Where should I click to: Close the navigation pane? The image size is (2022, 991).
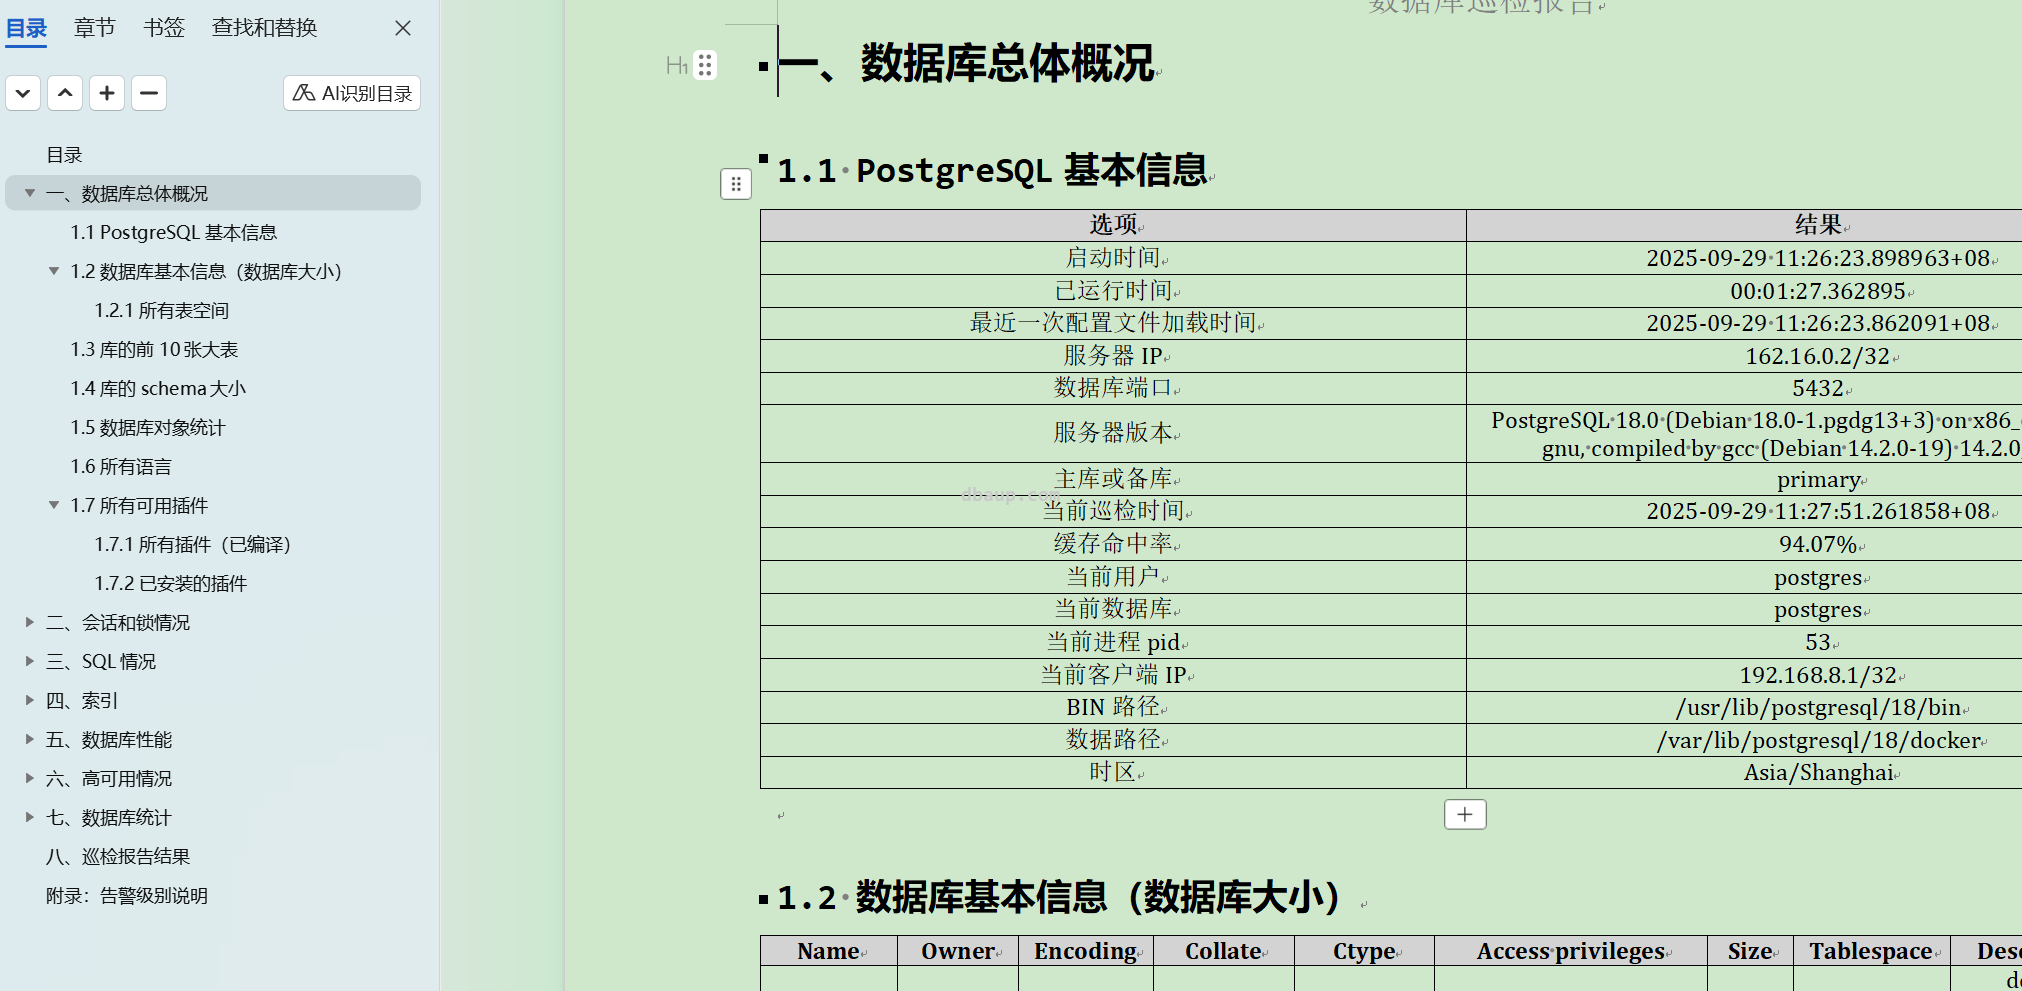tap(403, 28)
